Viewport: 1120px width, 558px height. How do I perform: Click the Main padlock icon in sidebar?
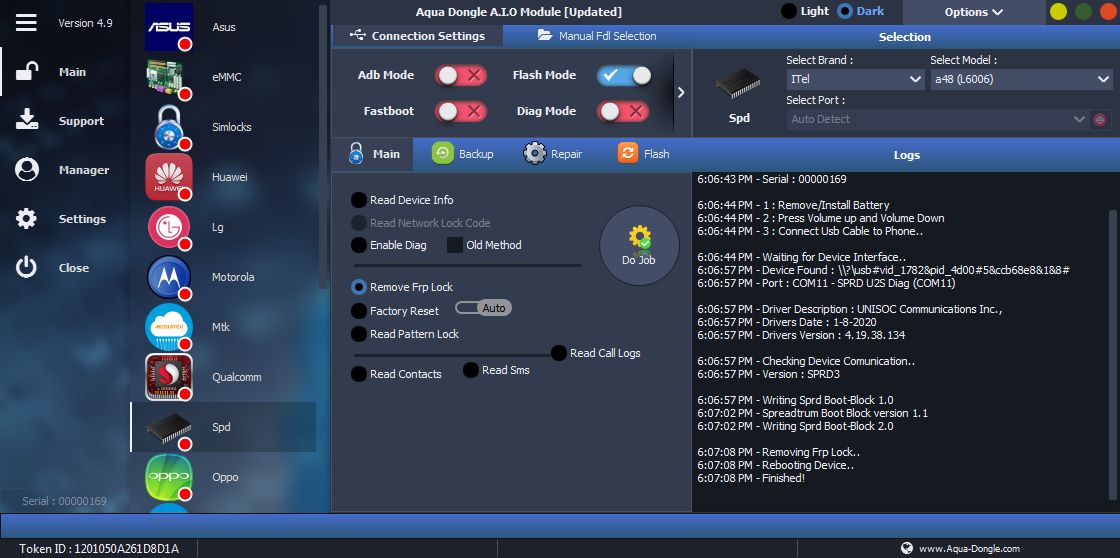pyautogui.click(x=27, y=71)
